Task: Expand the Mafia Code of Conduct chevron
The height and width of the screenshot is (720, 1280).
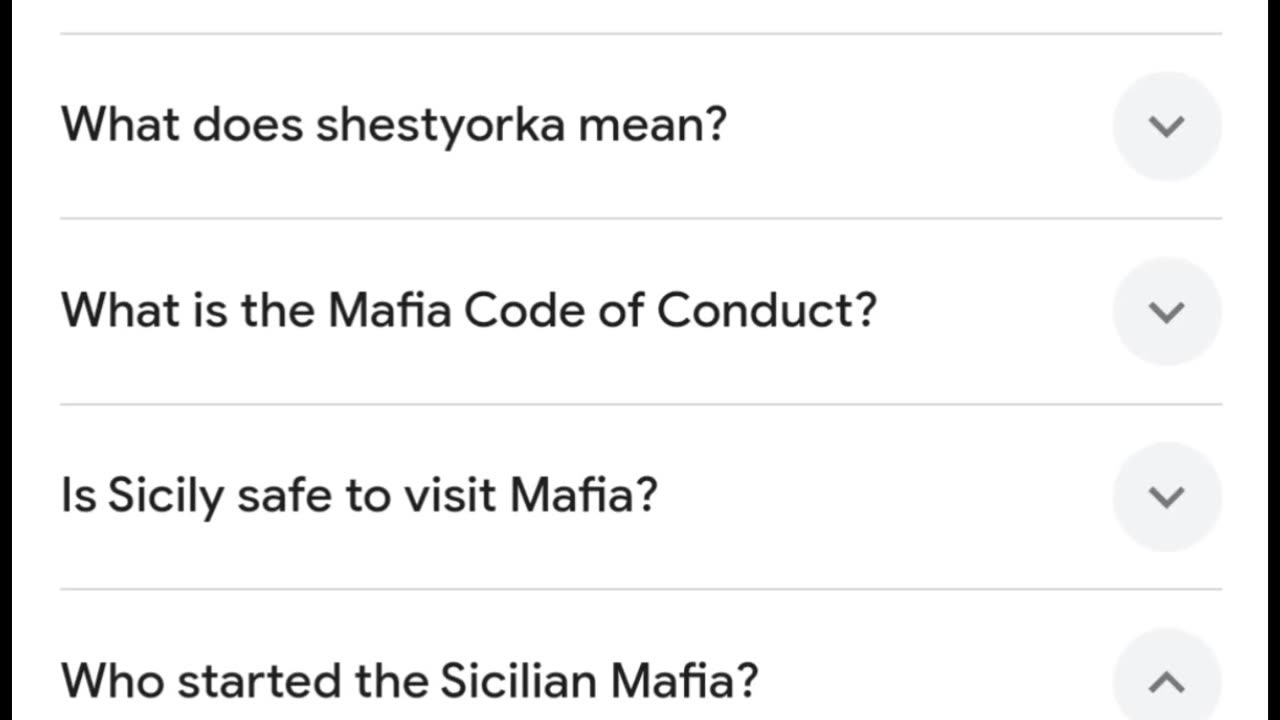Action: (1167, 311)
